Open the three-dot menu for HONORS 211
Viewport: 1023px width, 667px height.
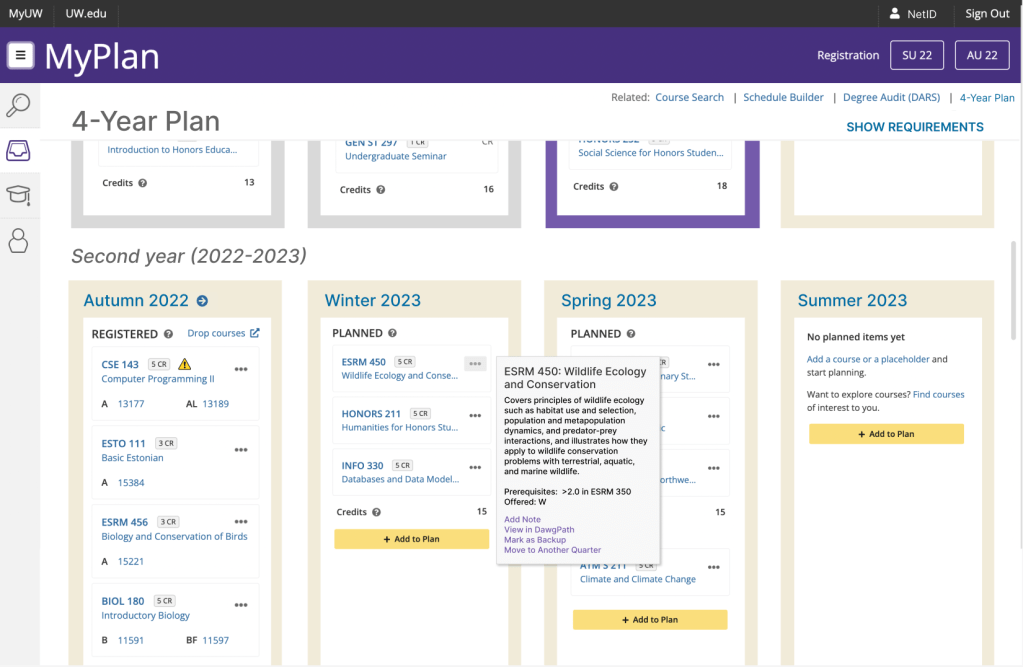coord(474,414)
